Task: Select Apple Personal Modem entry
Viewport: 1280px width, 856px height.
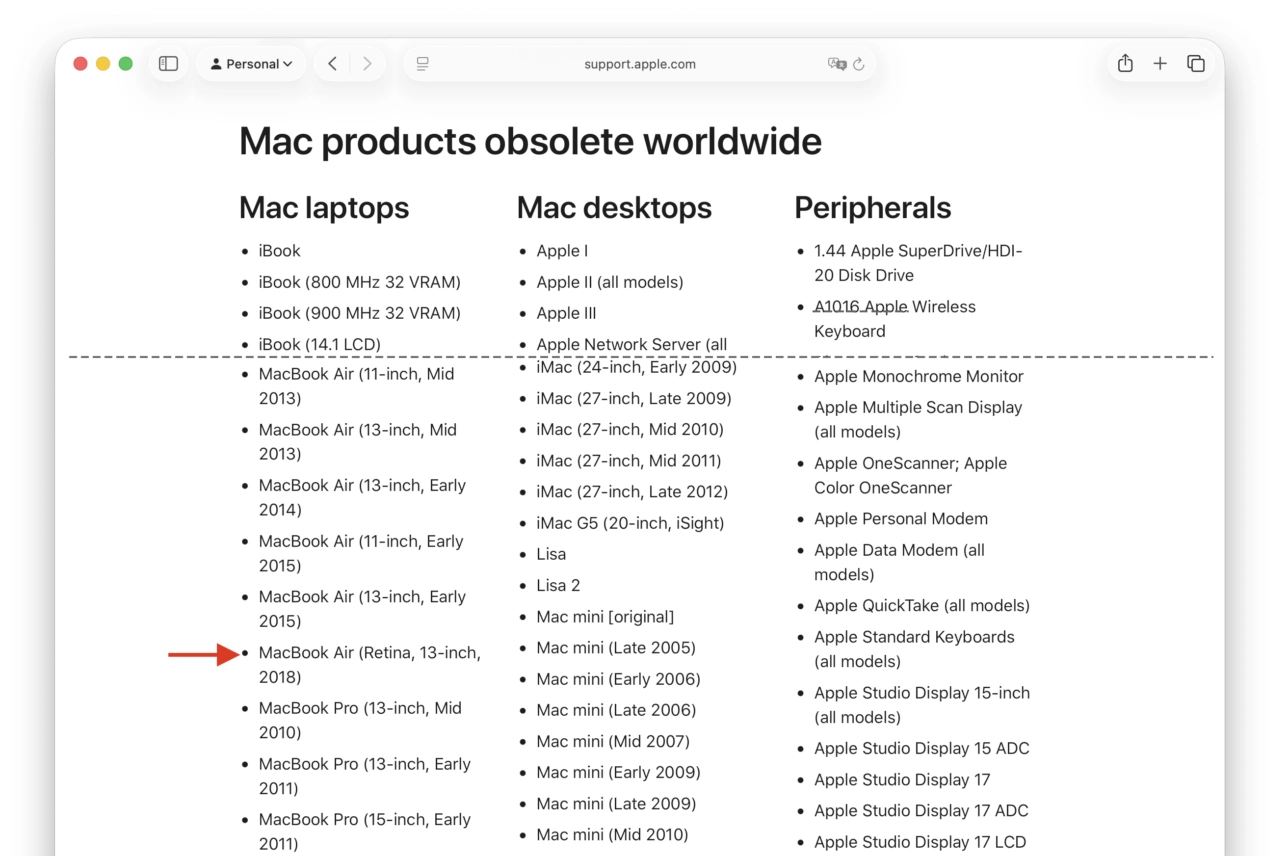Action: click(x=901, y=519)
